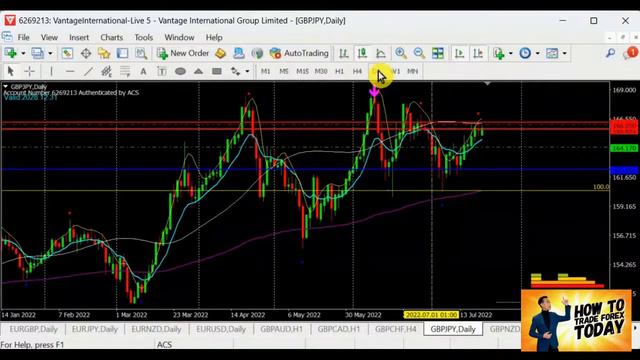Image resolution: width=640 pixels, height=360 pixels.
Task: Select the text 'A' tool
Action: 143,71
